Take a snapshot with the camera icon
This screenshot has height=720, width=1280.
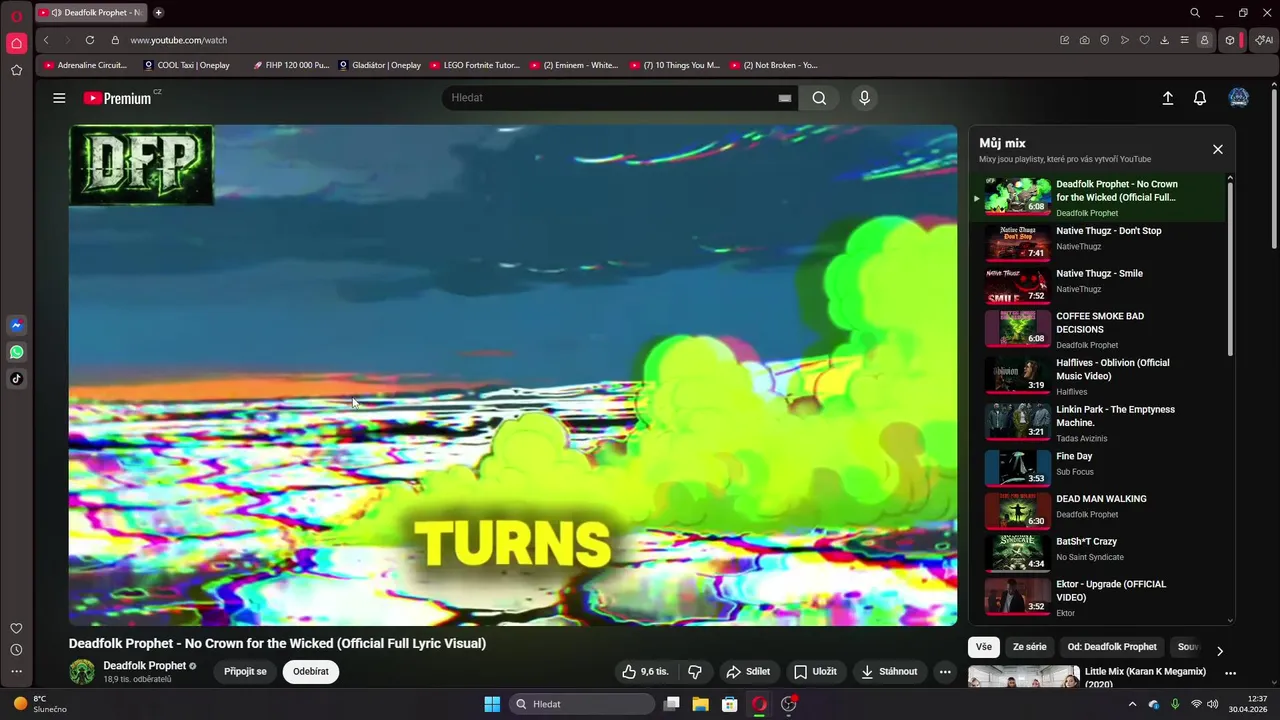(1085, 40)
